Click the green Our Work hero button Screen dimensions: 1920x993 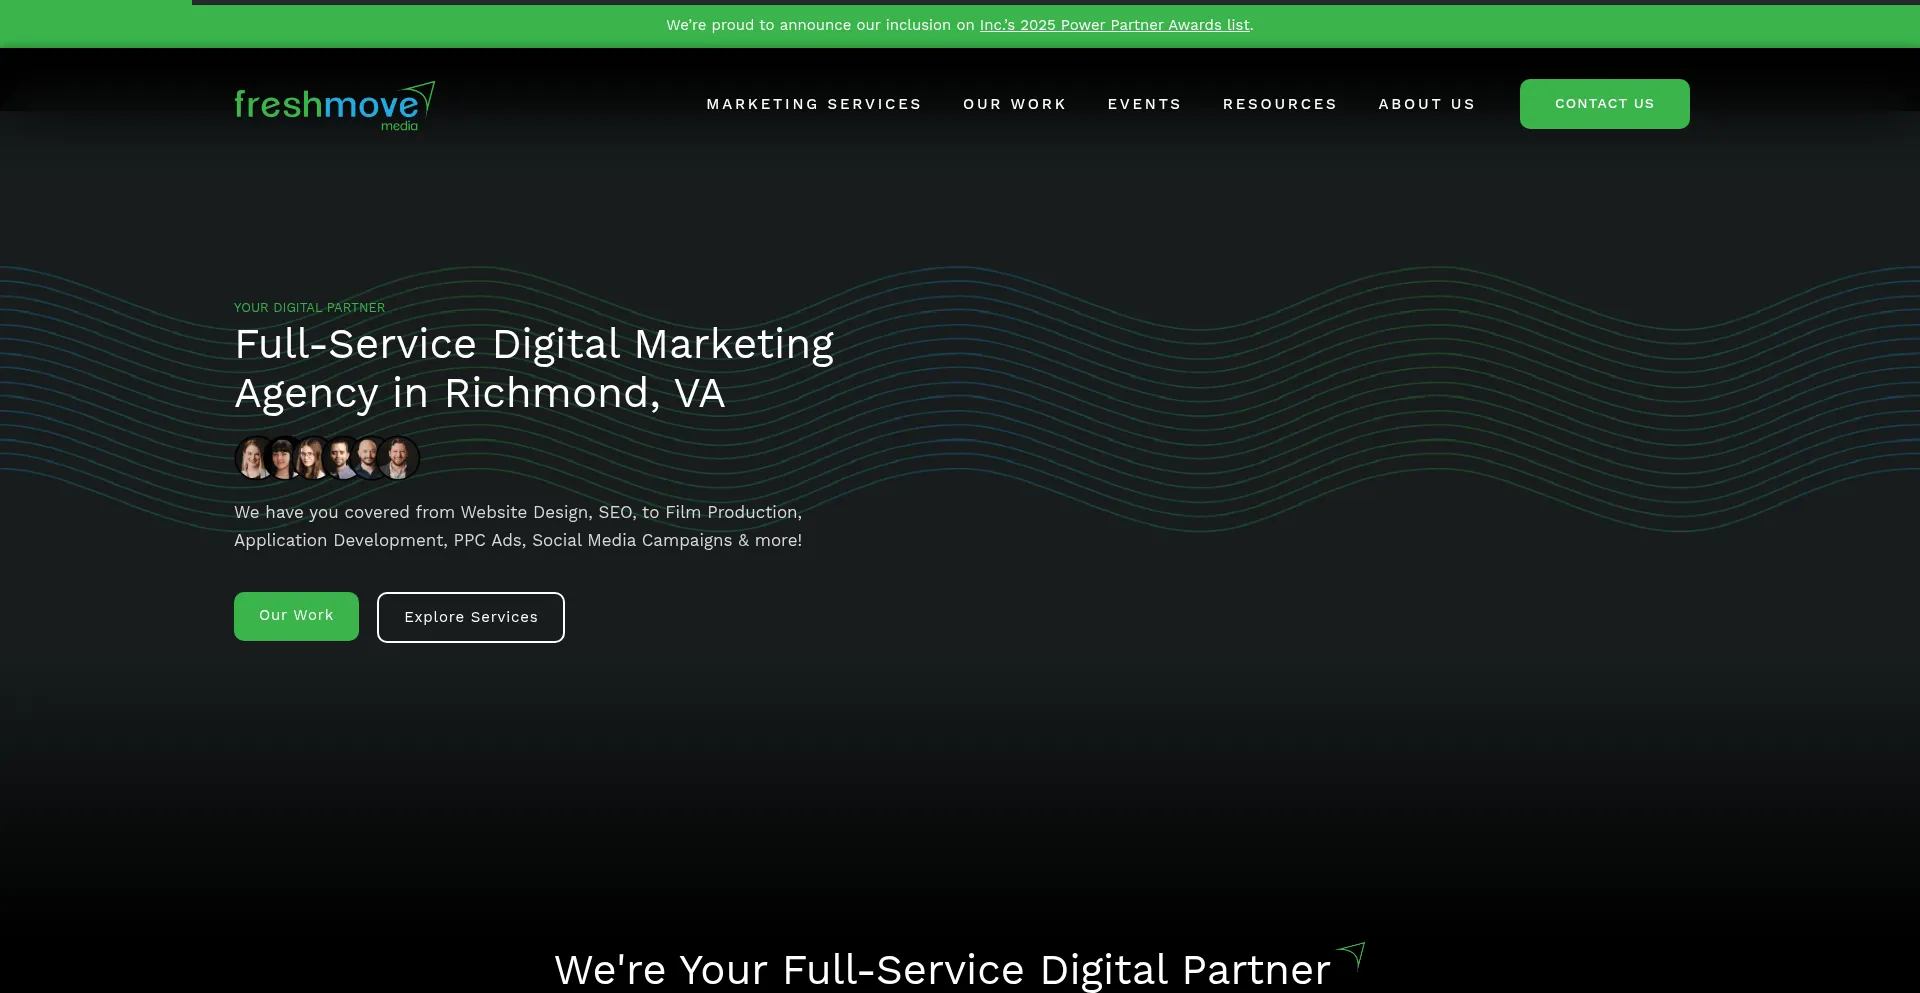point(296,616)
